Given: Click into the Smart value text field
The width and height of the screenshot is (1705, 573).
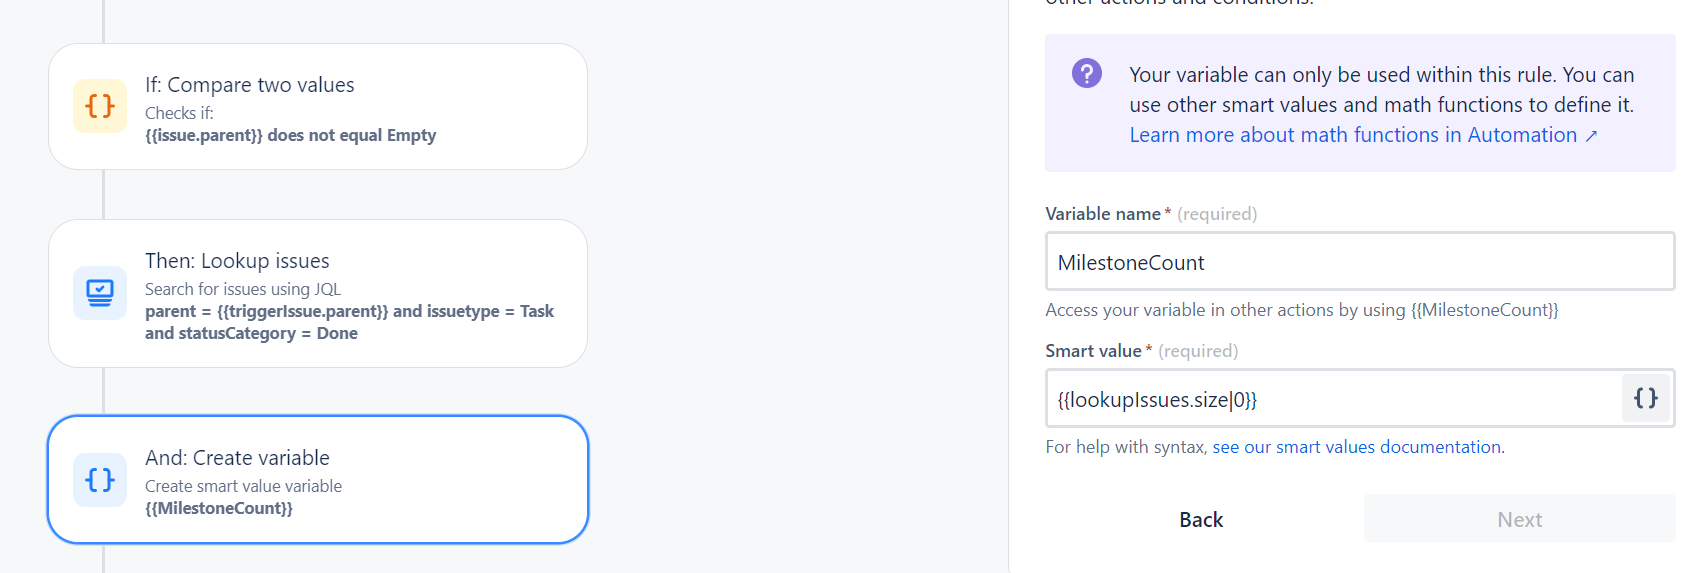Looking at the screenshot, I should (x=1330, y=399).
